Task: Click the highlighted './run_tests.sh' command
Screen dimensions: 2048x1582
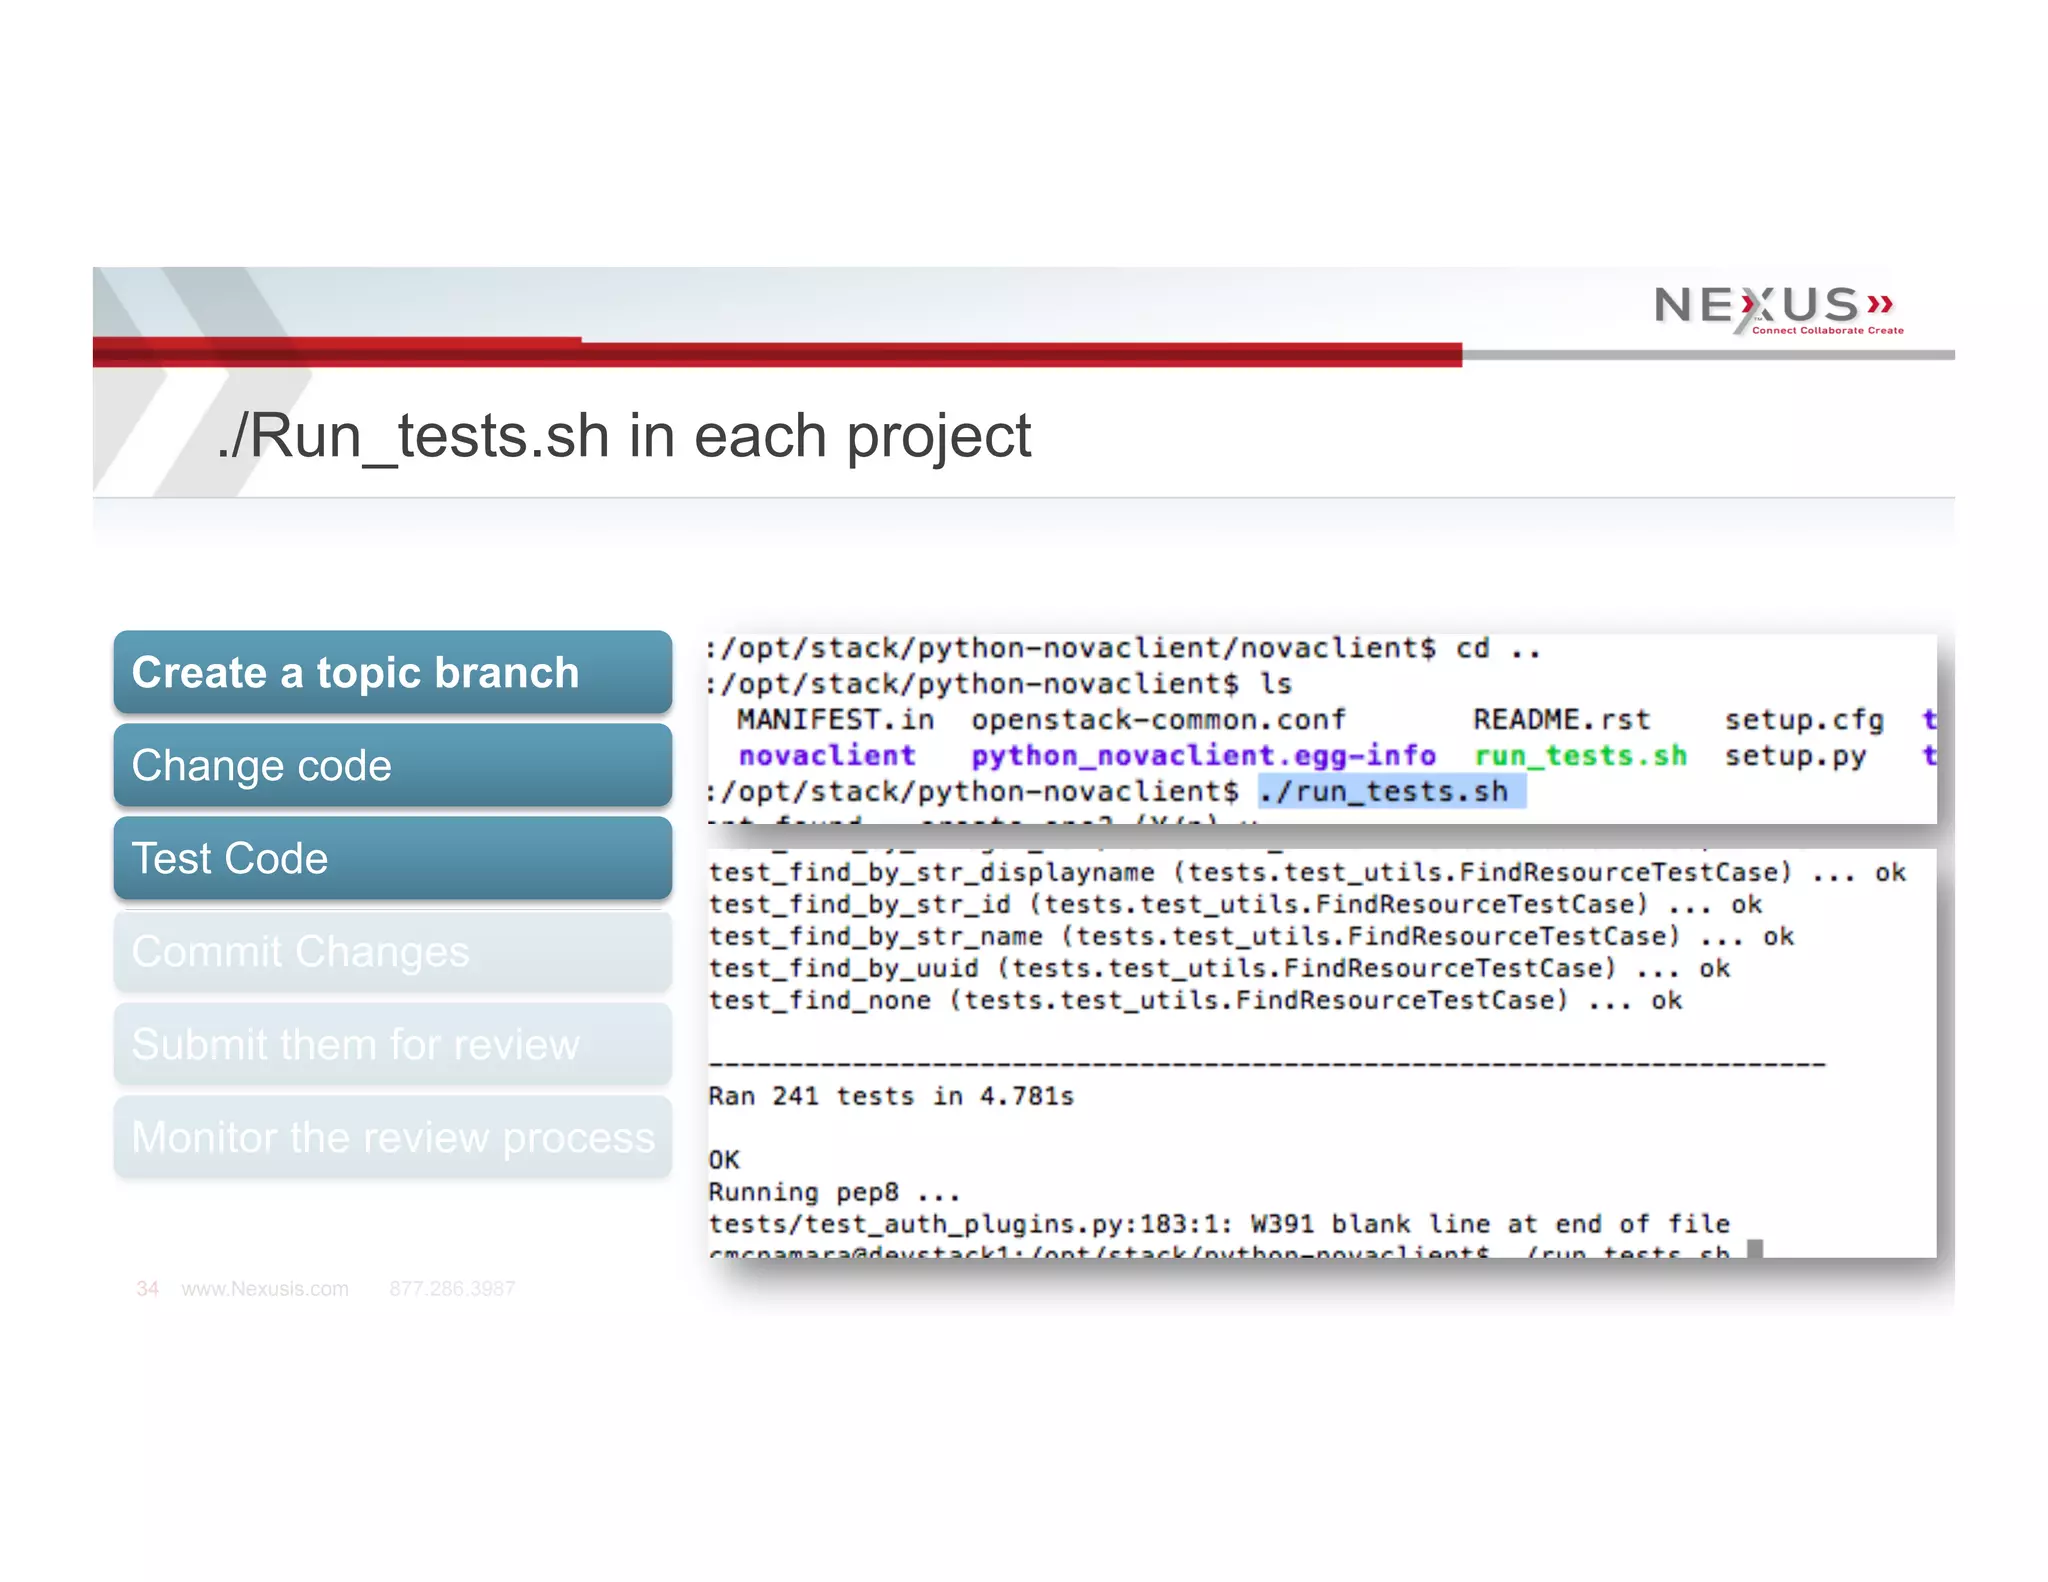Action: [x=1391, y=792]
